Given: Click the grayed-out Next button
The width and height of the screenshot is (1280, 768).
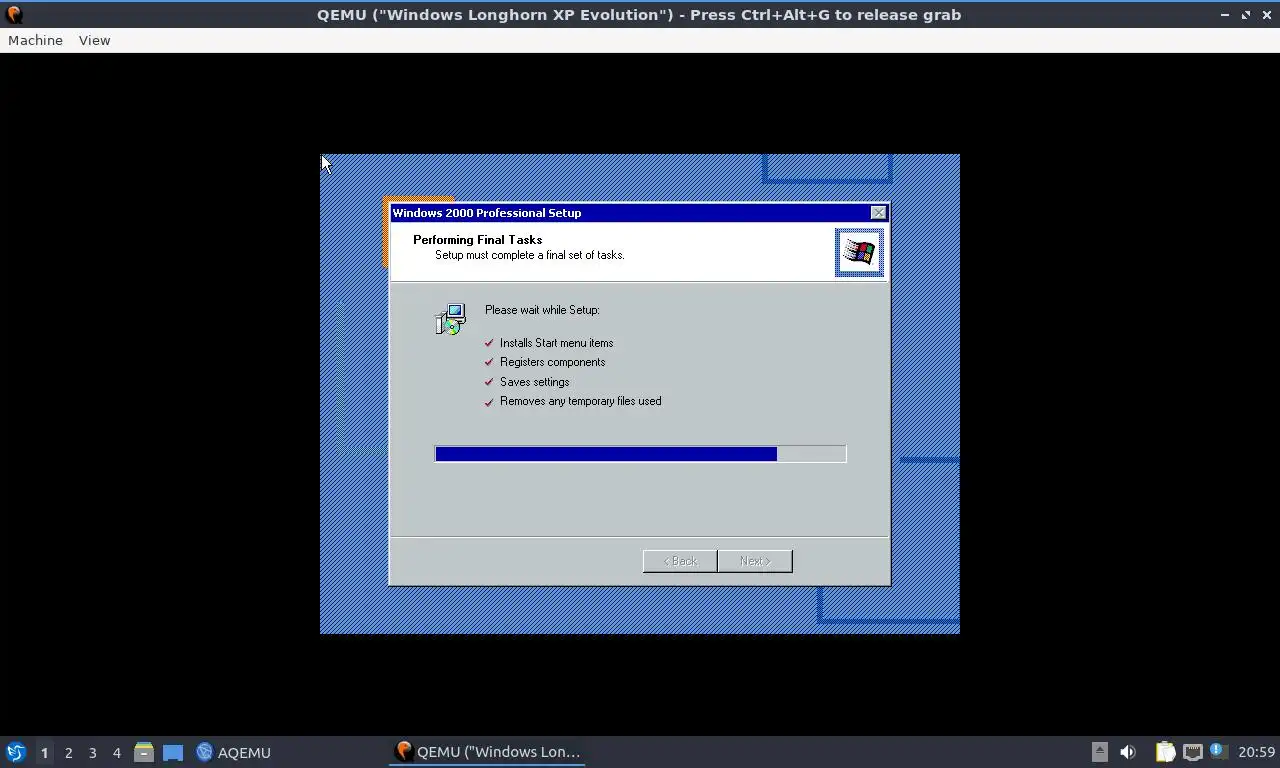Looking at the screenshot, I should coord(755,561).
